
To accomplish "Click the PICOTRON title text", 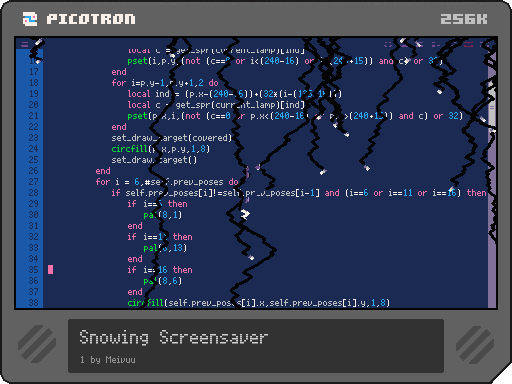I will tap(91, 19).
